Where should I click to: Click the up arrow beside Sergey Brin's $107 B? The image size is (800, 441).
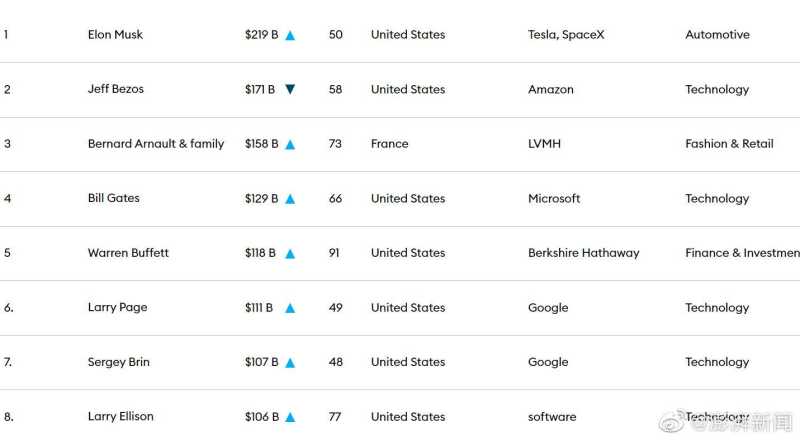coord(290,363)
